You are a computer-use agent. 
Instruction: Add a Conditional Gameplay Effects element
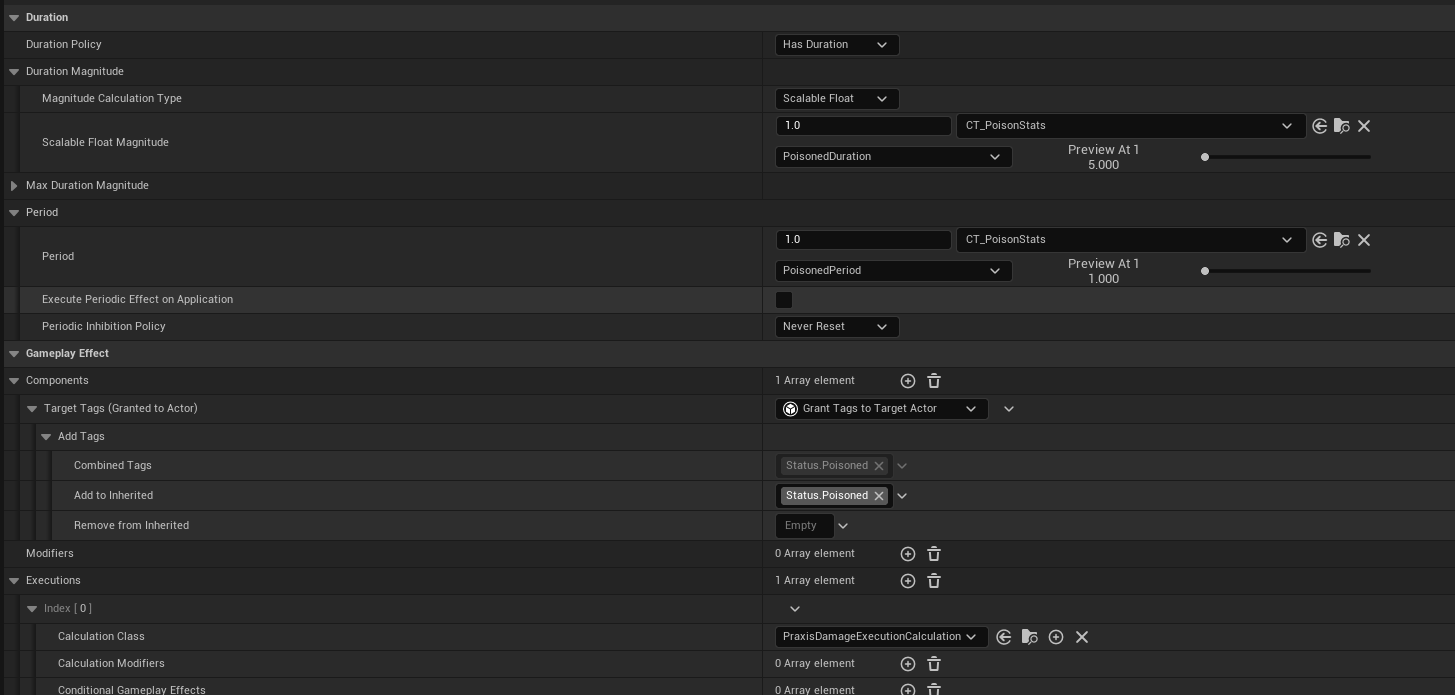coord(908,690)
